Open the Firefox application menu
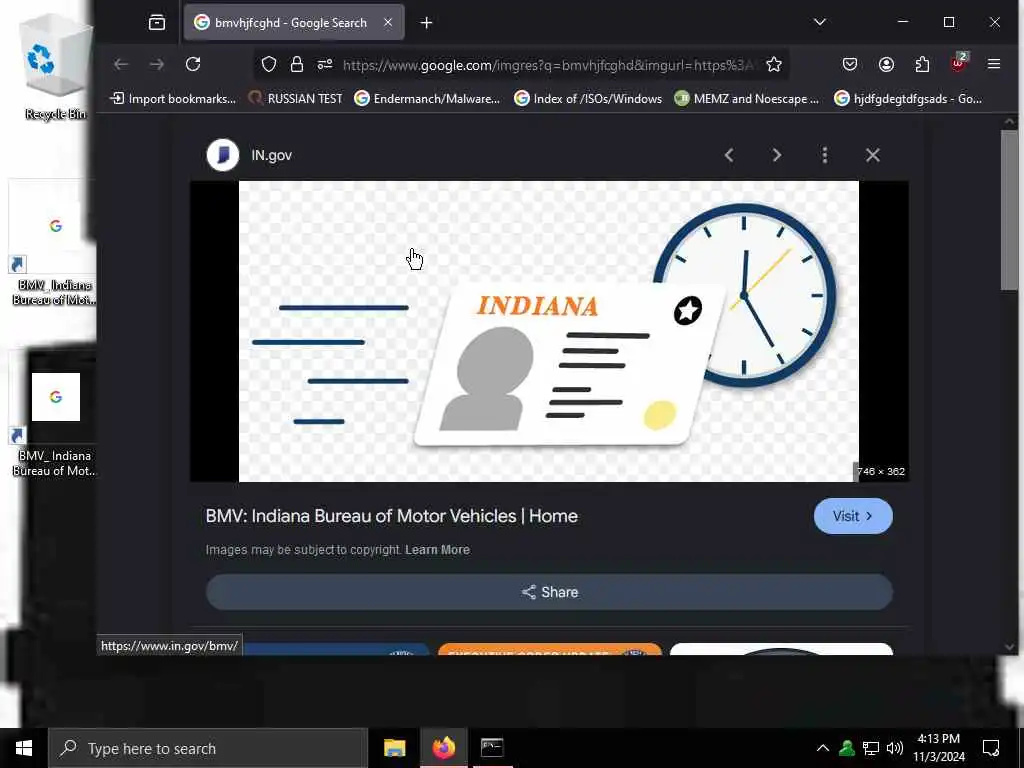This screenshot has width=1024, height=768. pos(994,64)
